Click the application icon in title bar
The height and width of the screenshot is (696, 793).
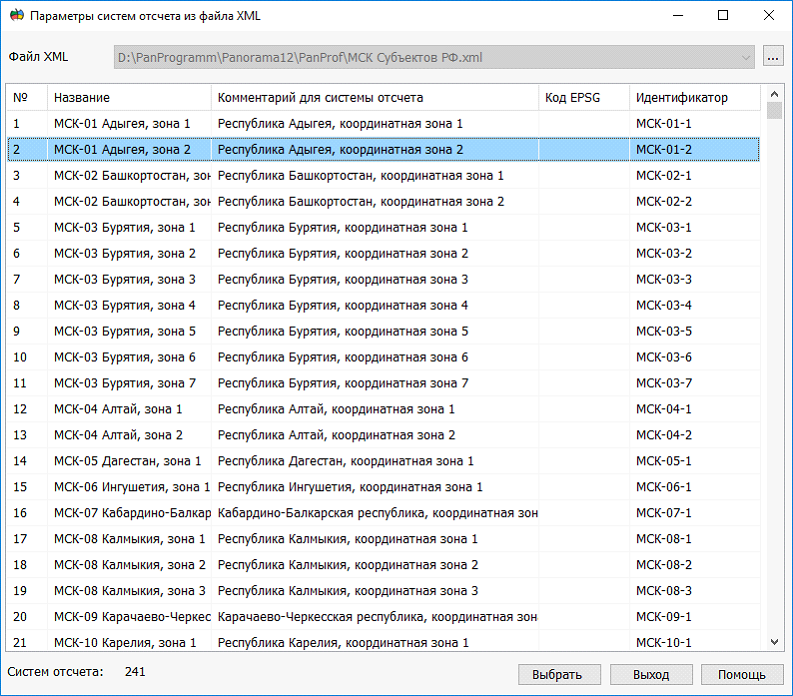(x=17, y=15)
